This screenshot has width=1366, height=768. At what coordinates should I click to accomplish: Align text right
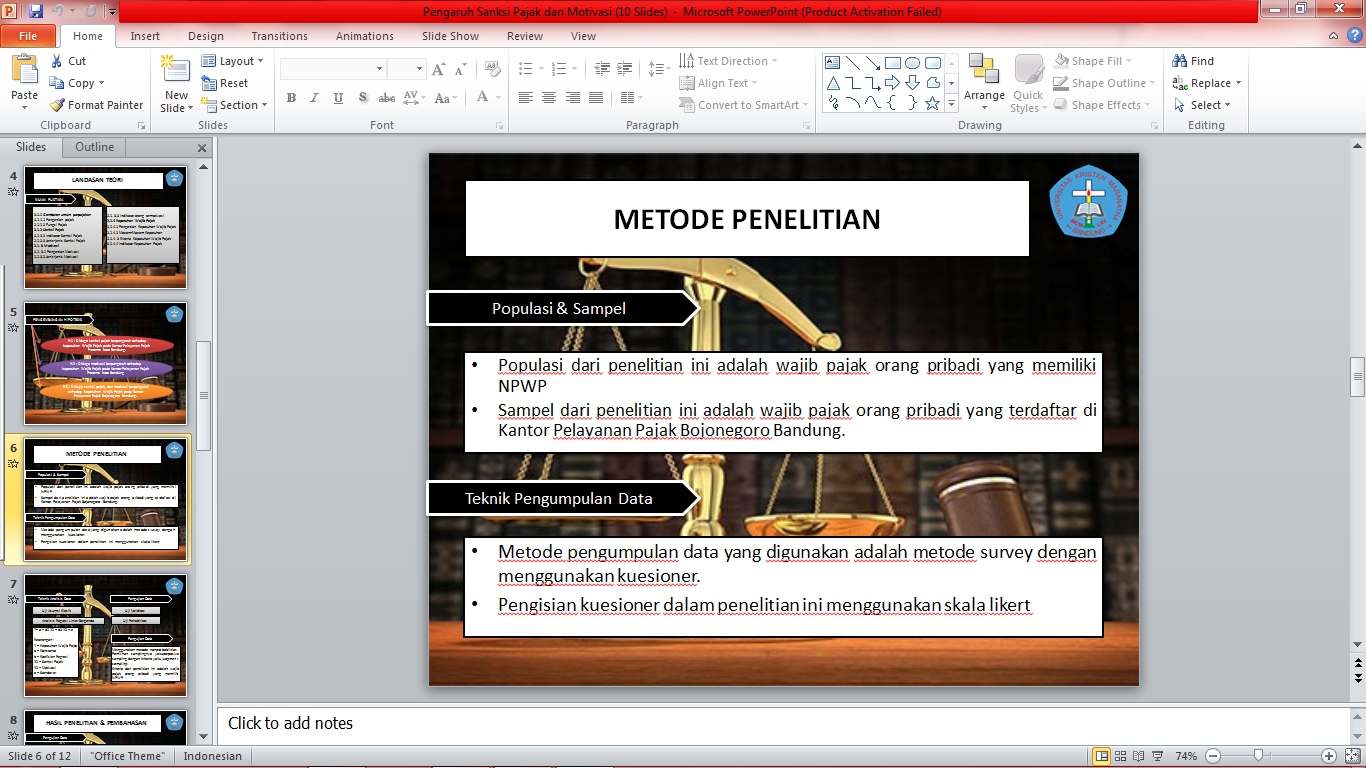pos(573,98)
